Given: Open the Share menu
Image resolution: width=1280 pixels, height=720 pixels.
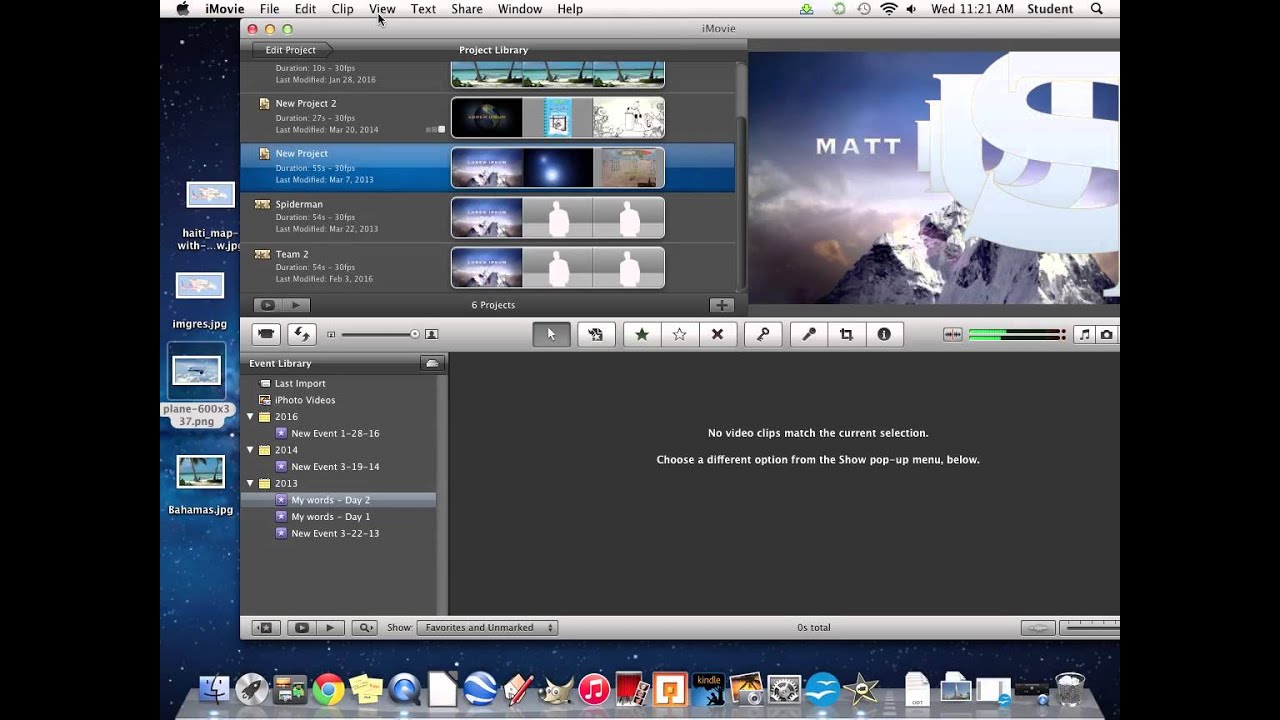Looking at the screenshot, I should [x=466, y=9].
